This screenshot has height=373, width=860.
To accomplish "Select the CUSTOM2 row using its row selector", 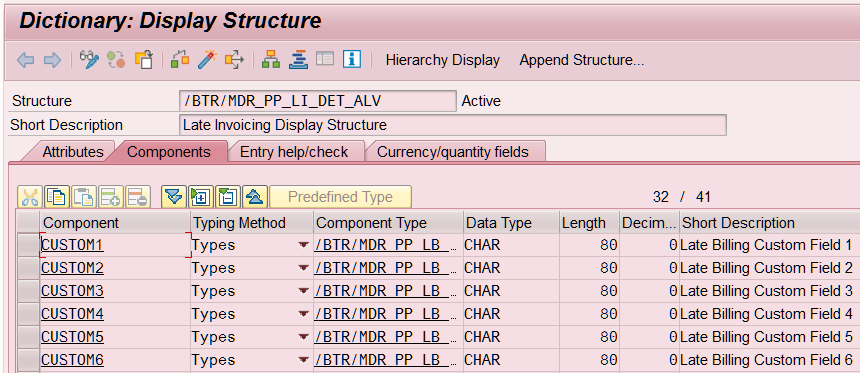I will pos(28,268).
